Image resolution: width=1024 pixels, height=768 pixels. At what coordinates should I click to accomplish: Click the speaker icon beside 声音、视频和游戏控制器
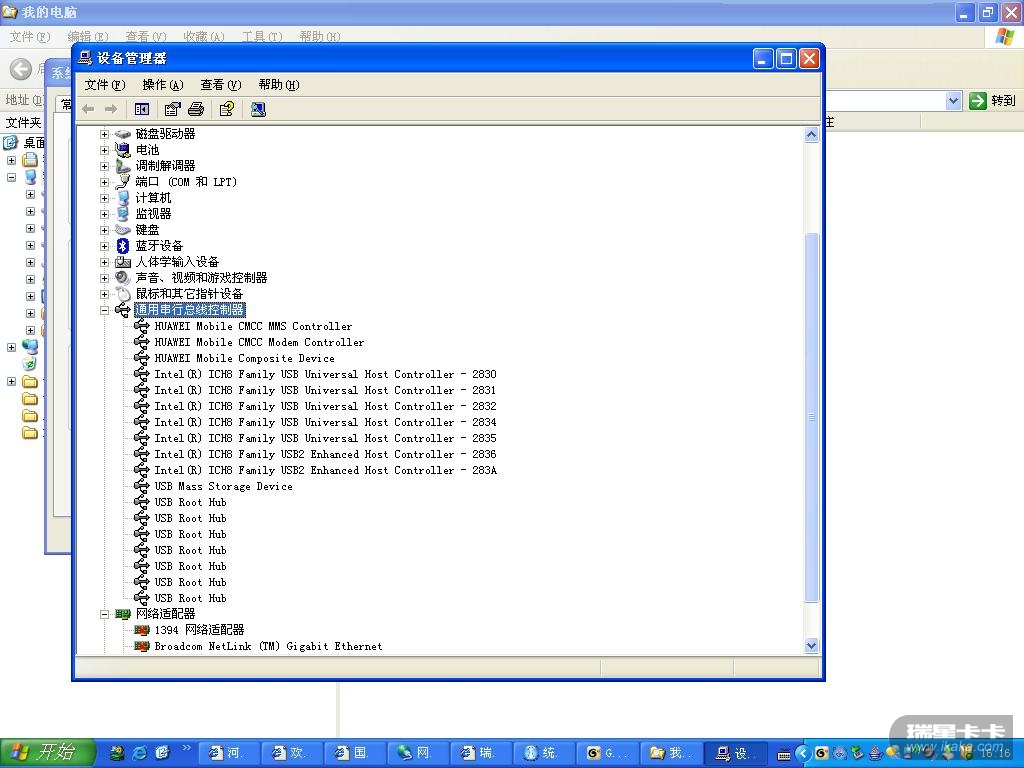tap(123, 278)
